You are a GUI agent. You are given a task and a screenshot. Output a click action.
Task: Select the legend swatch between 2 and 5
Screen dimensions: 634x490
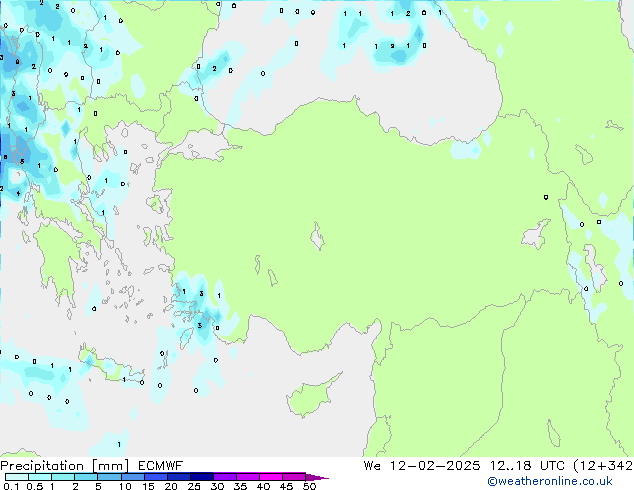86,476
